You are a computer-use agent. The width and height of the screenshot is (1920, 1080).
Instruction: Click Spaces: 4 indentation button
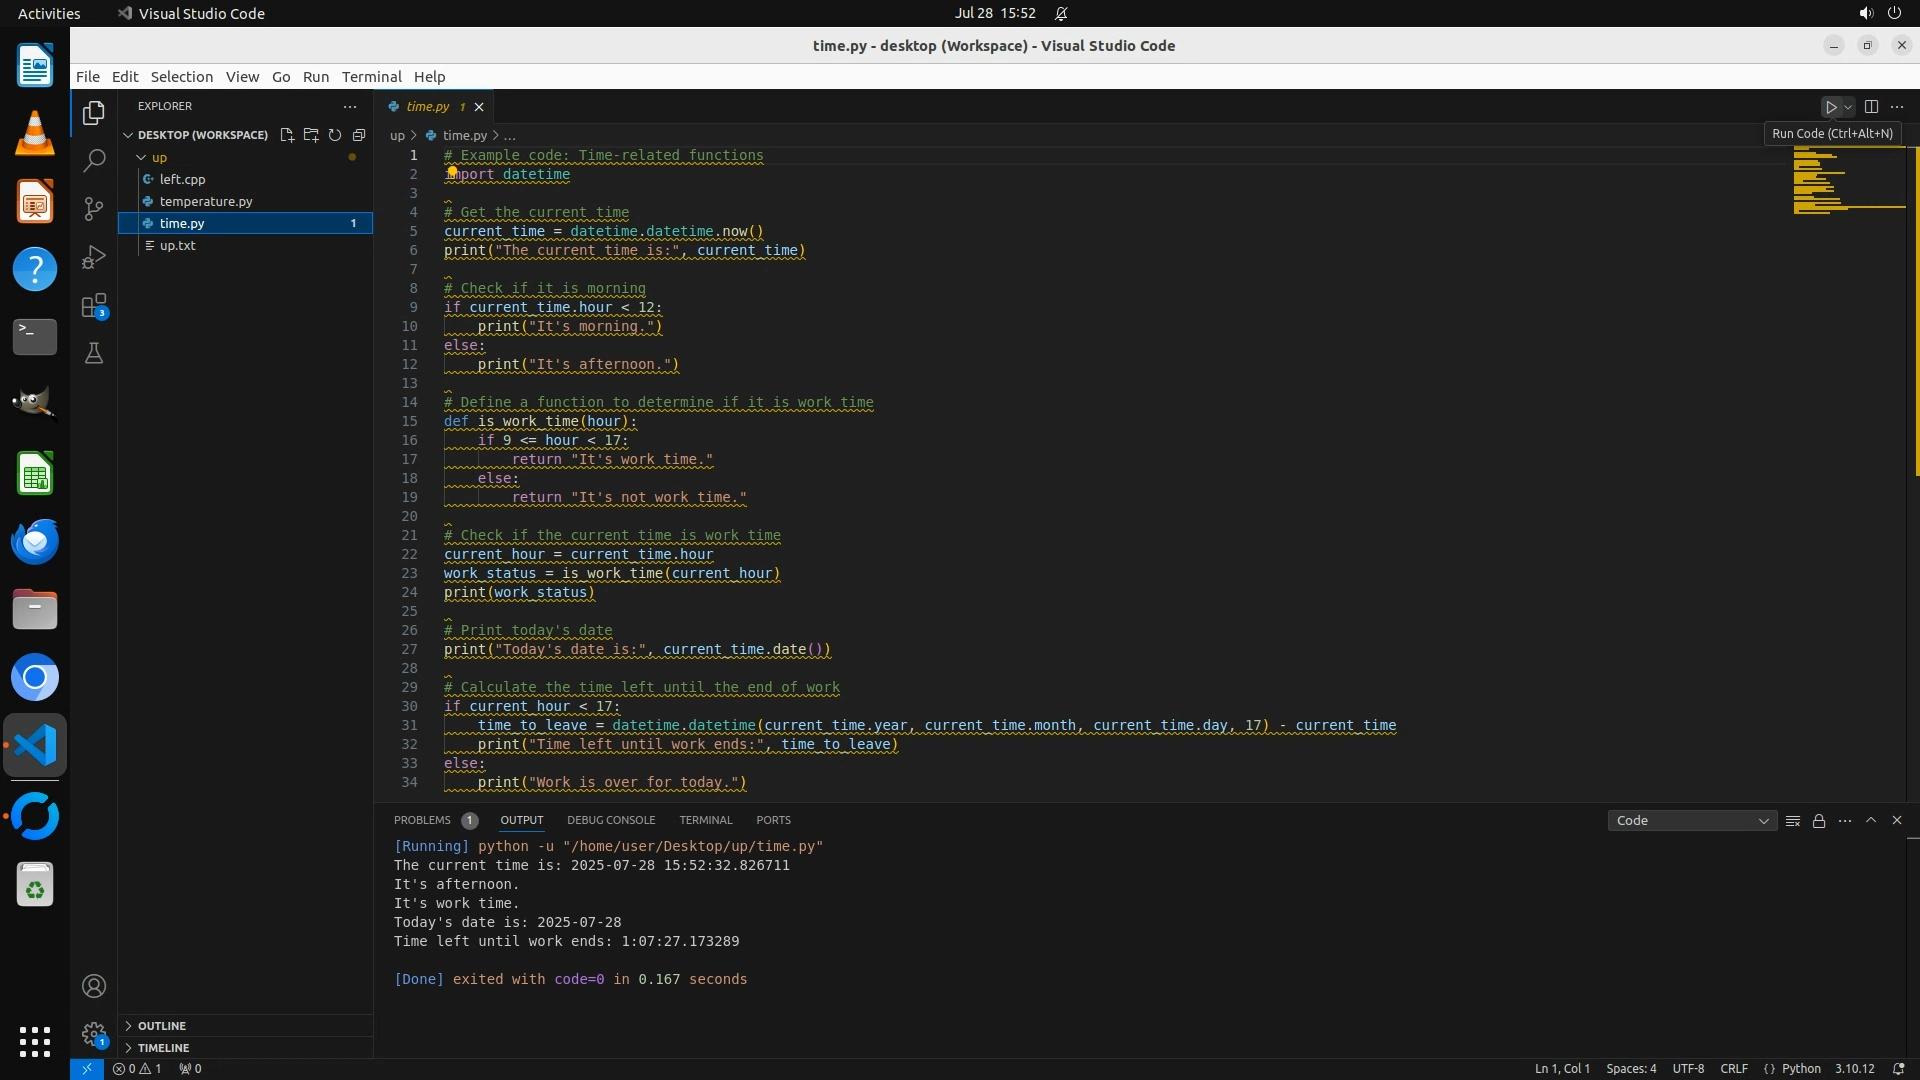pos(1631,1069)
